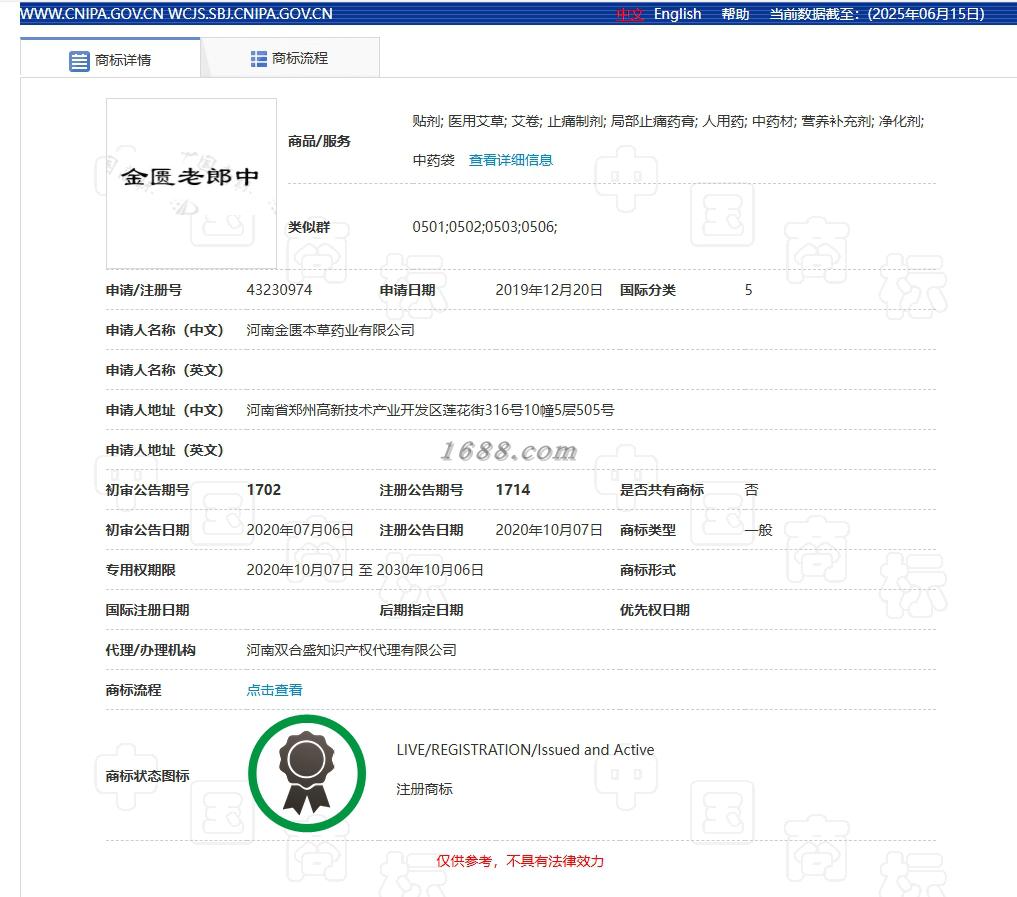Select similar group codes 0501;0502;0503;0506;
The width and height of the screenshot is (1017, 897).
[485, 227]
